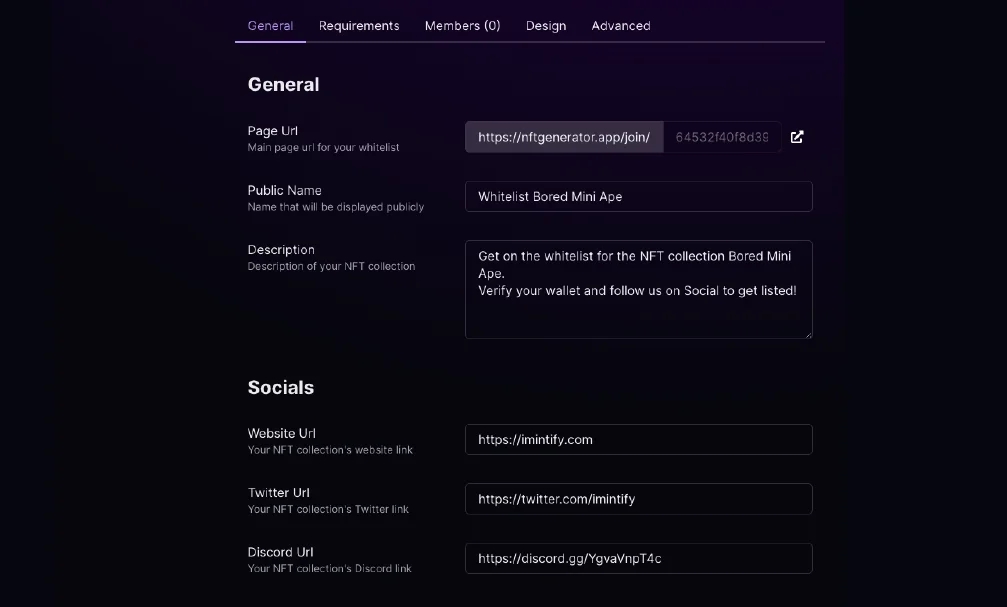Click the Website Url input field
The width and height of the screenshot is (1007, 607).
click(x=638, y=440)
